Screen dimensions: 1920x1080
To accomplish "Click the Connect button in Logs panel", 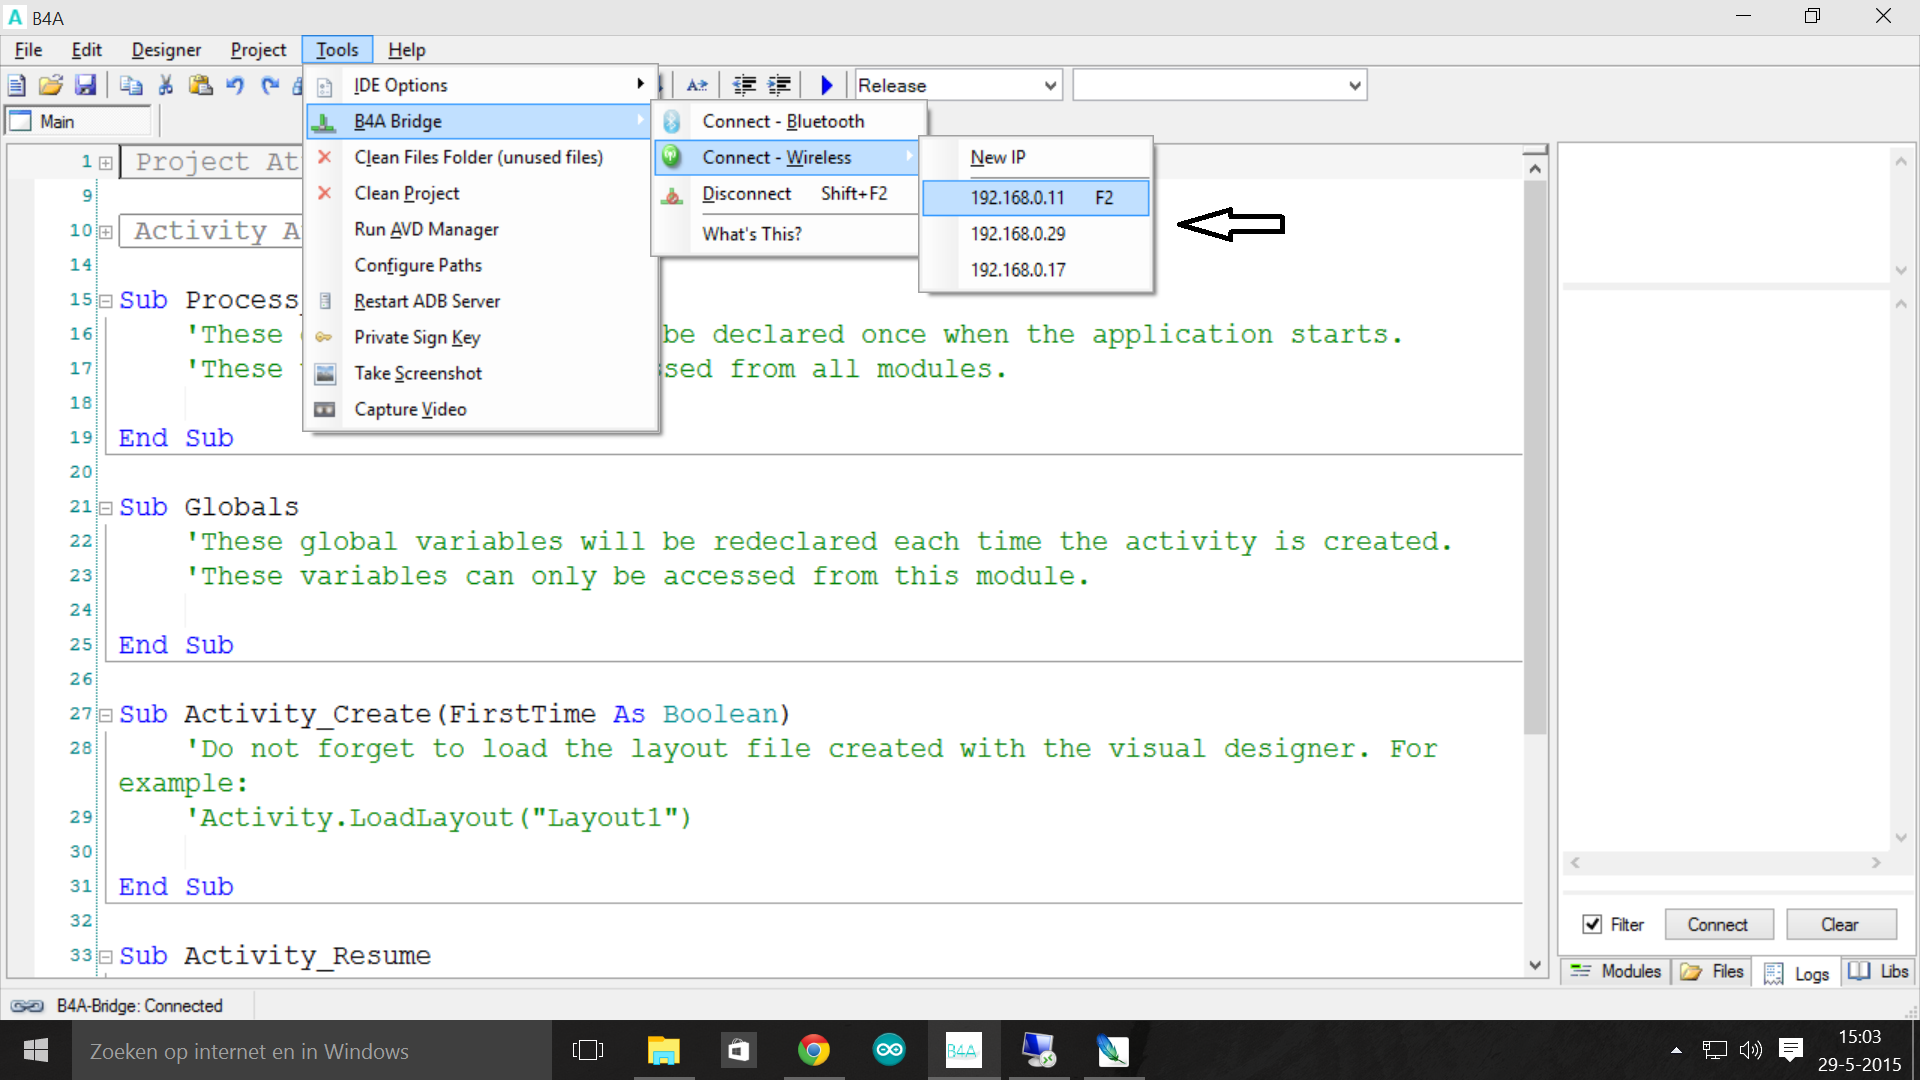I will 1718,924.
